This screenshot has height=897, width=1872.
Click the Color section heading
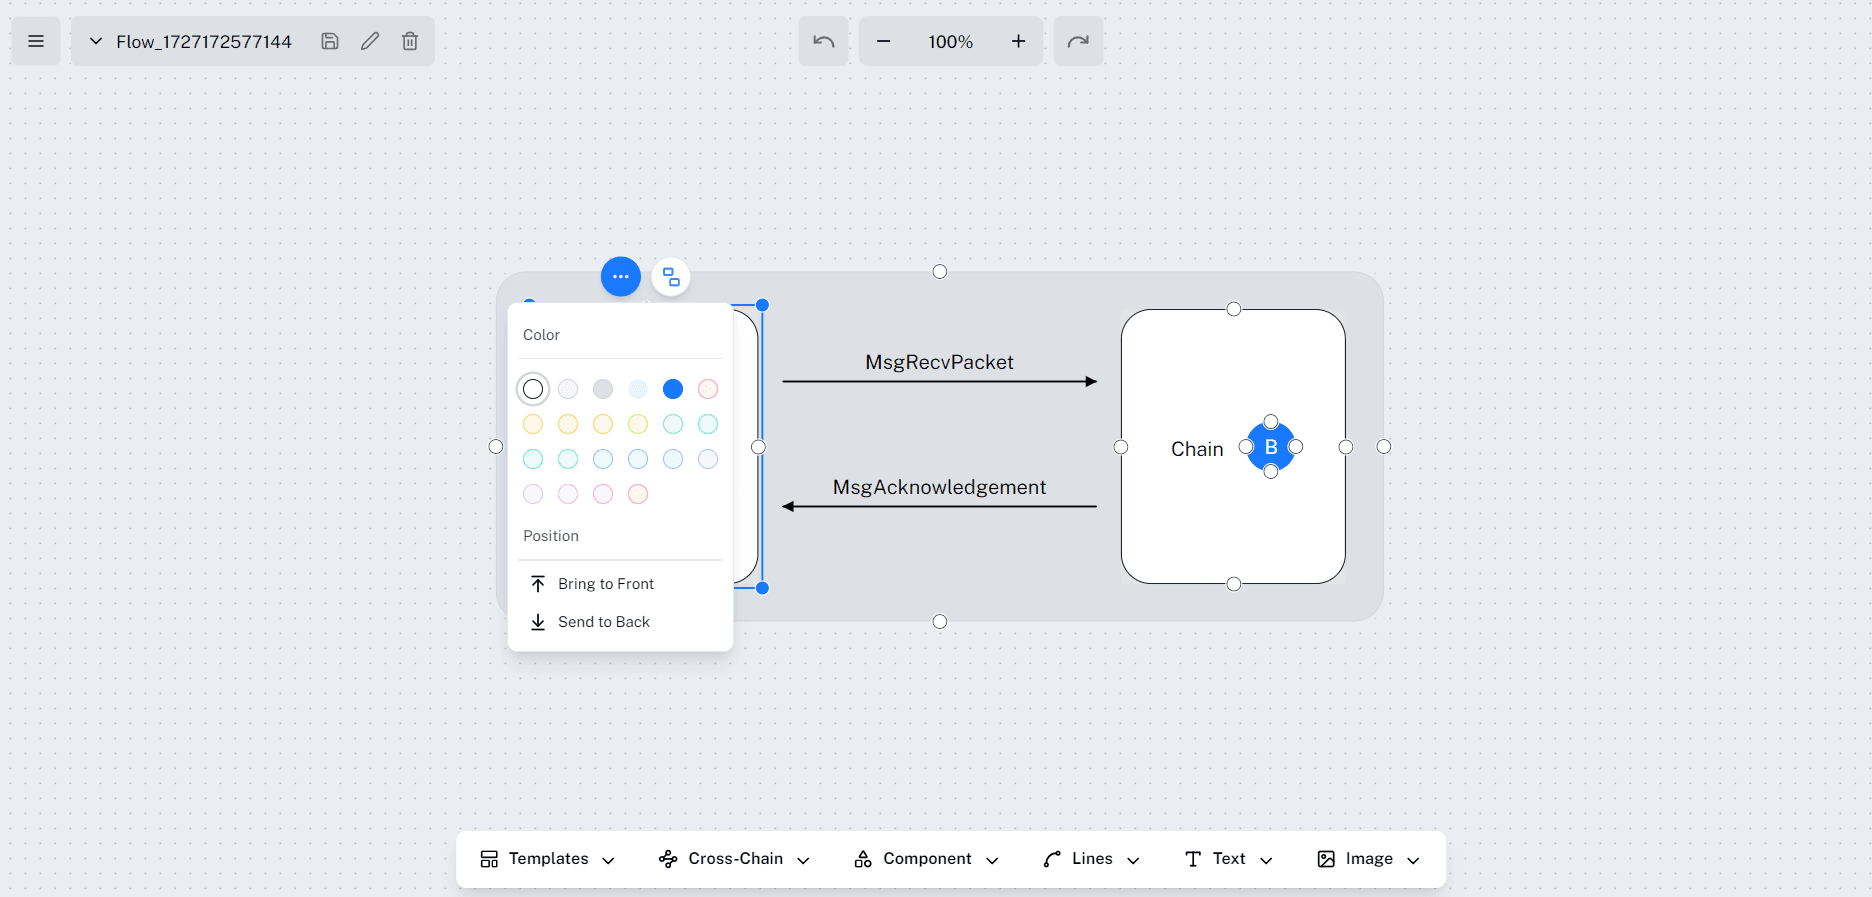[x=541, y=335]
